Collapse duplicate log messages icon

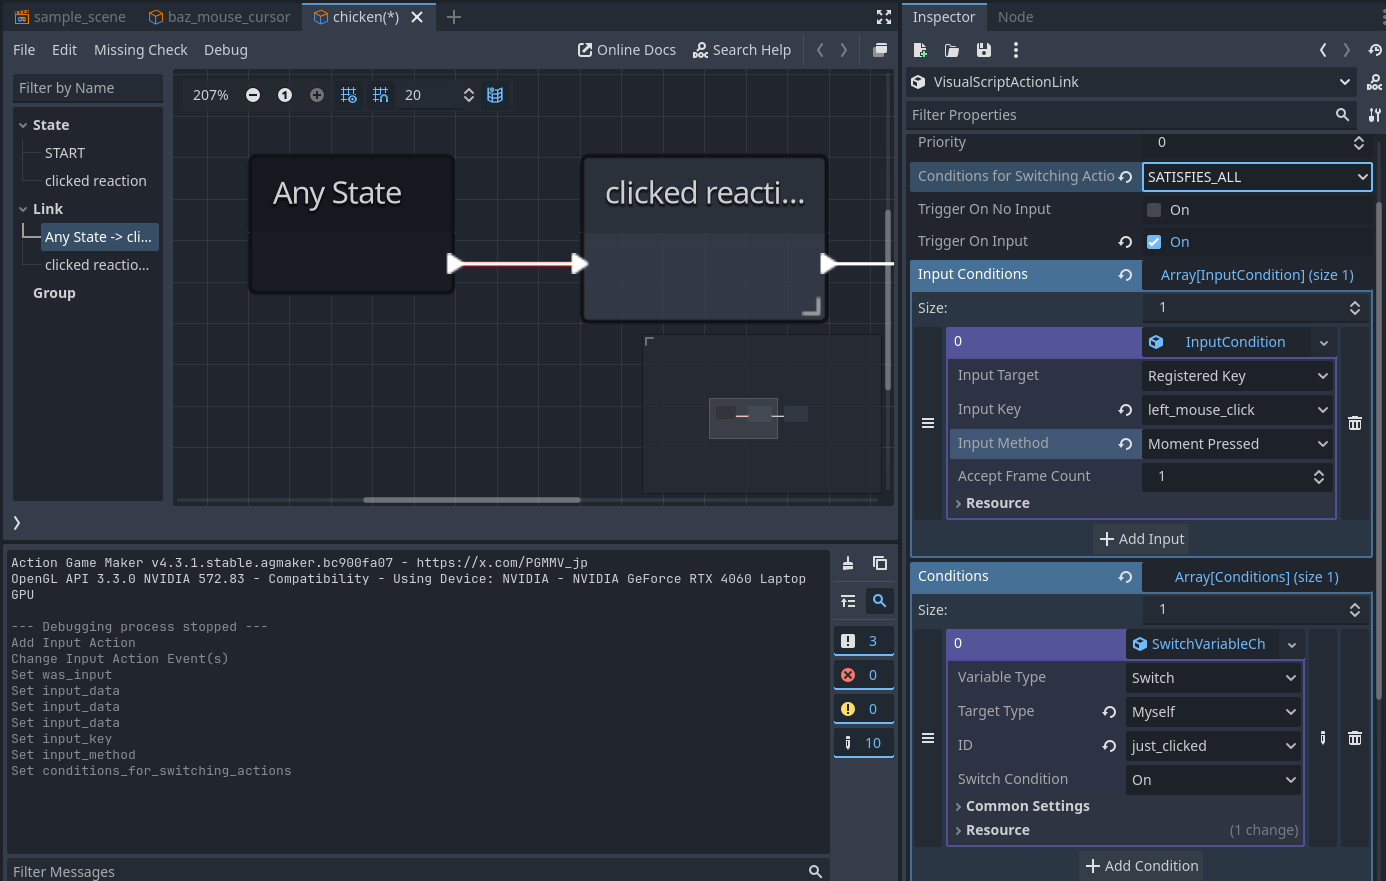(x=848, y=601)
